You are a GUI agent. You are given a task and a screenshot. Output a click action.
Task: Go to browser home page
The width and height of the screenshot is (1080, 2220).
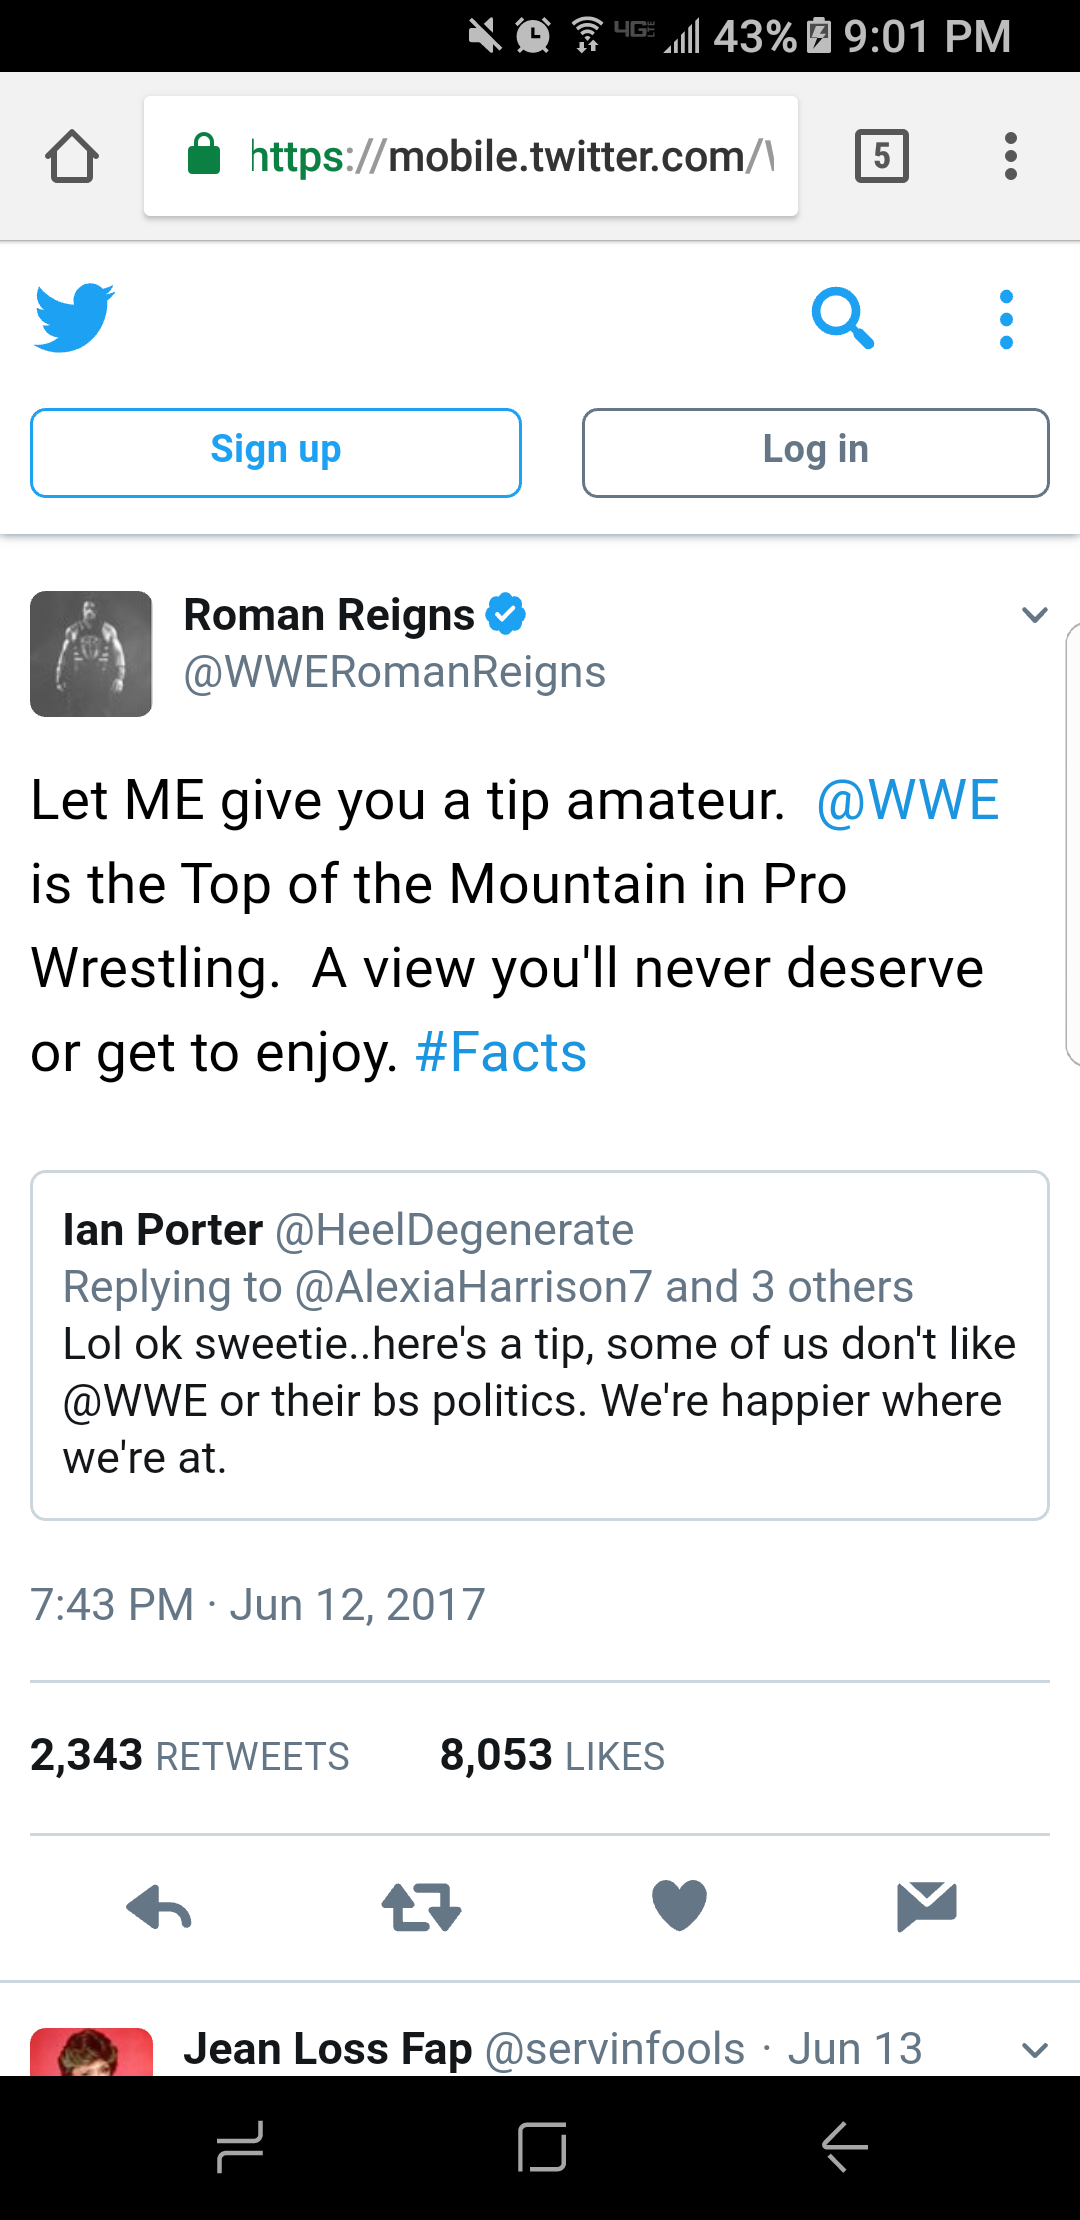[72, 157]
